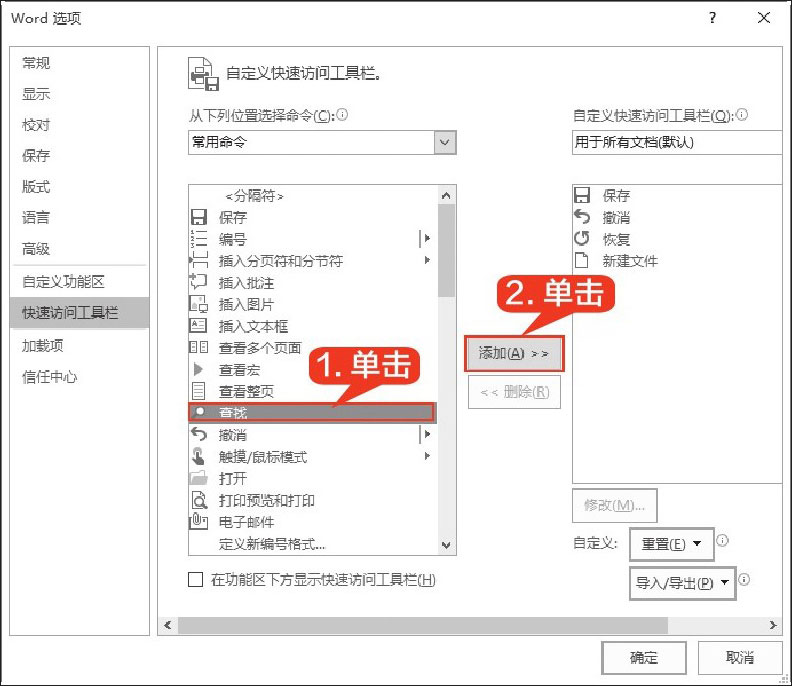Confirm with the 确定 button
Screen dimensions: 792x686
644,658
